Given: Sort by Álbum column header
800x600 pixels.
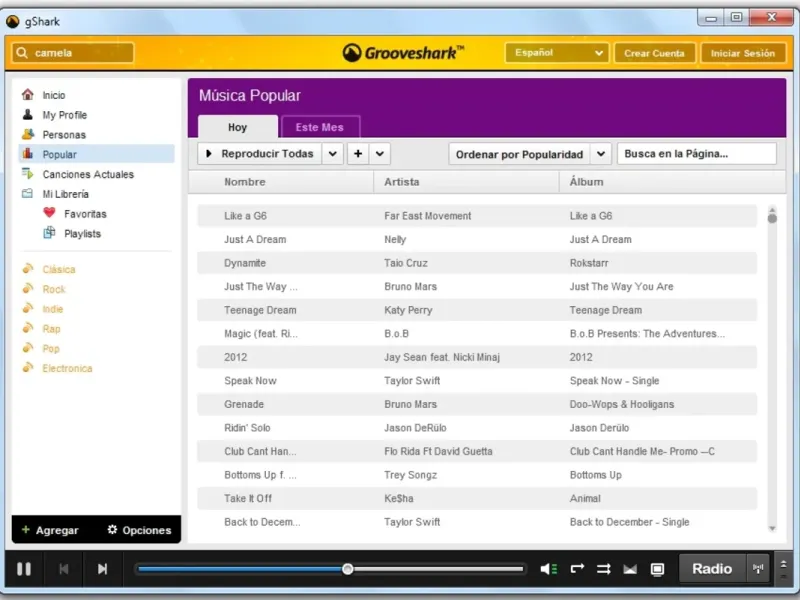Looking at the screenshot, I should [x=586, y=182].
